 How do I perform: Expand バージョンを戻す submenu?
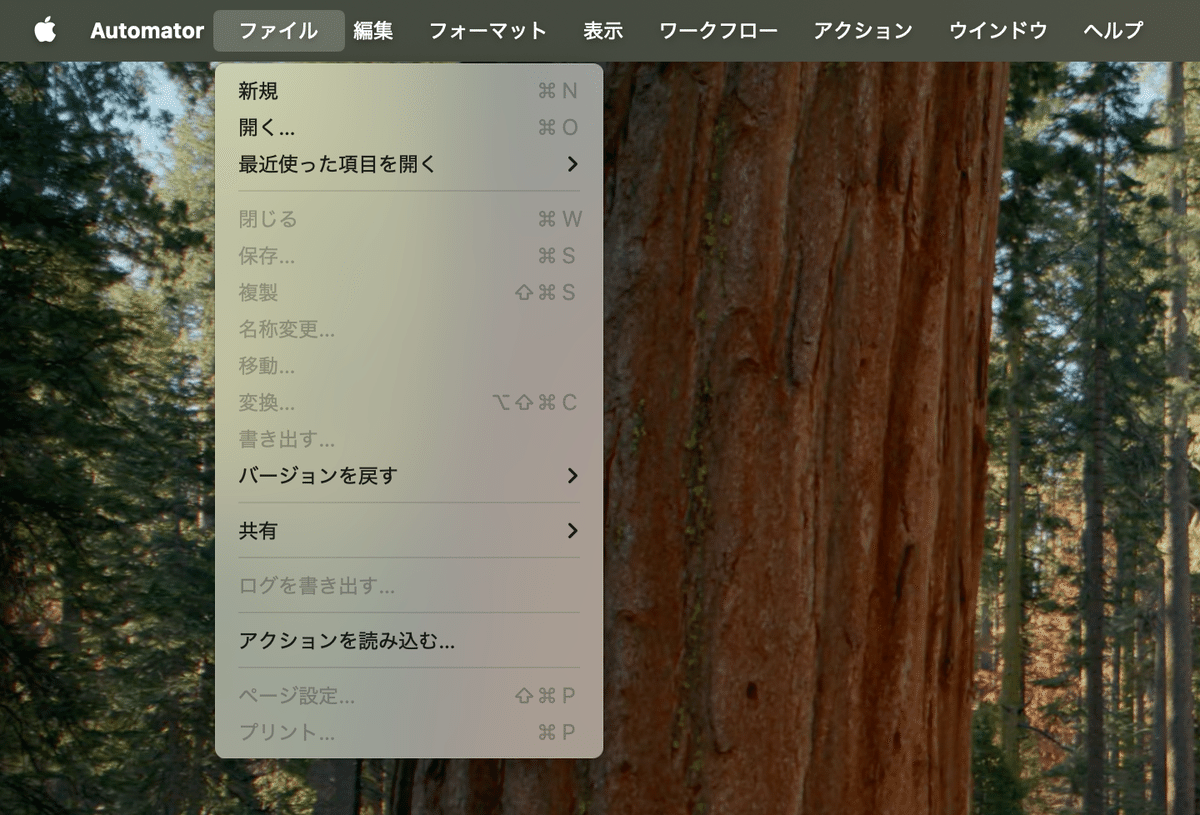(409, 475)
